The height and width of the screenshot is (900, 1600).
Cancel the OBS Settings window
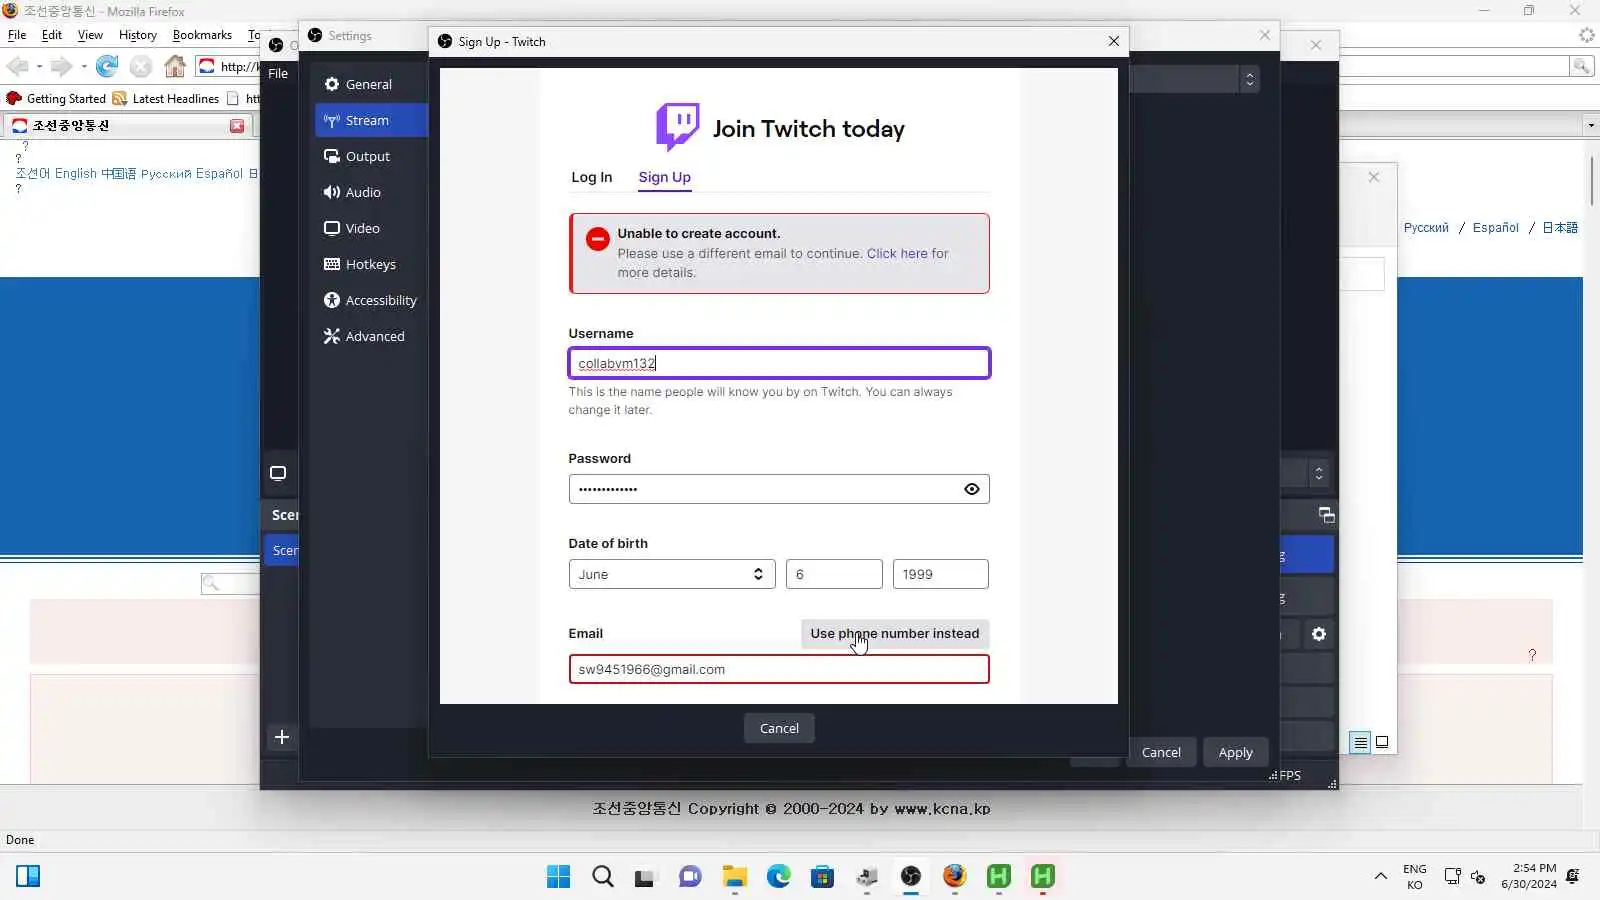click(x=1161, y=752)
